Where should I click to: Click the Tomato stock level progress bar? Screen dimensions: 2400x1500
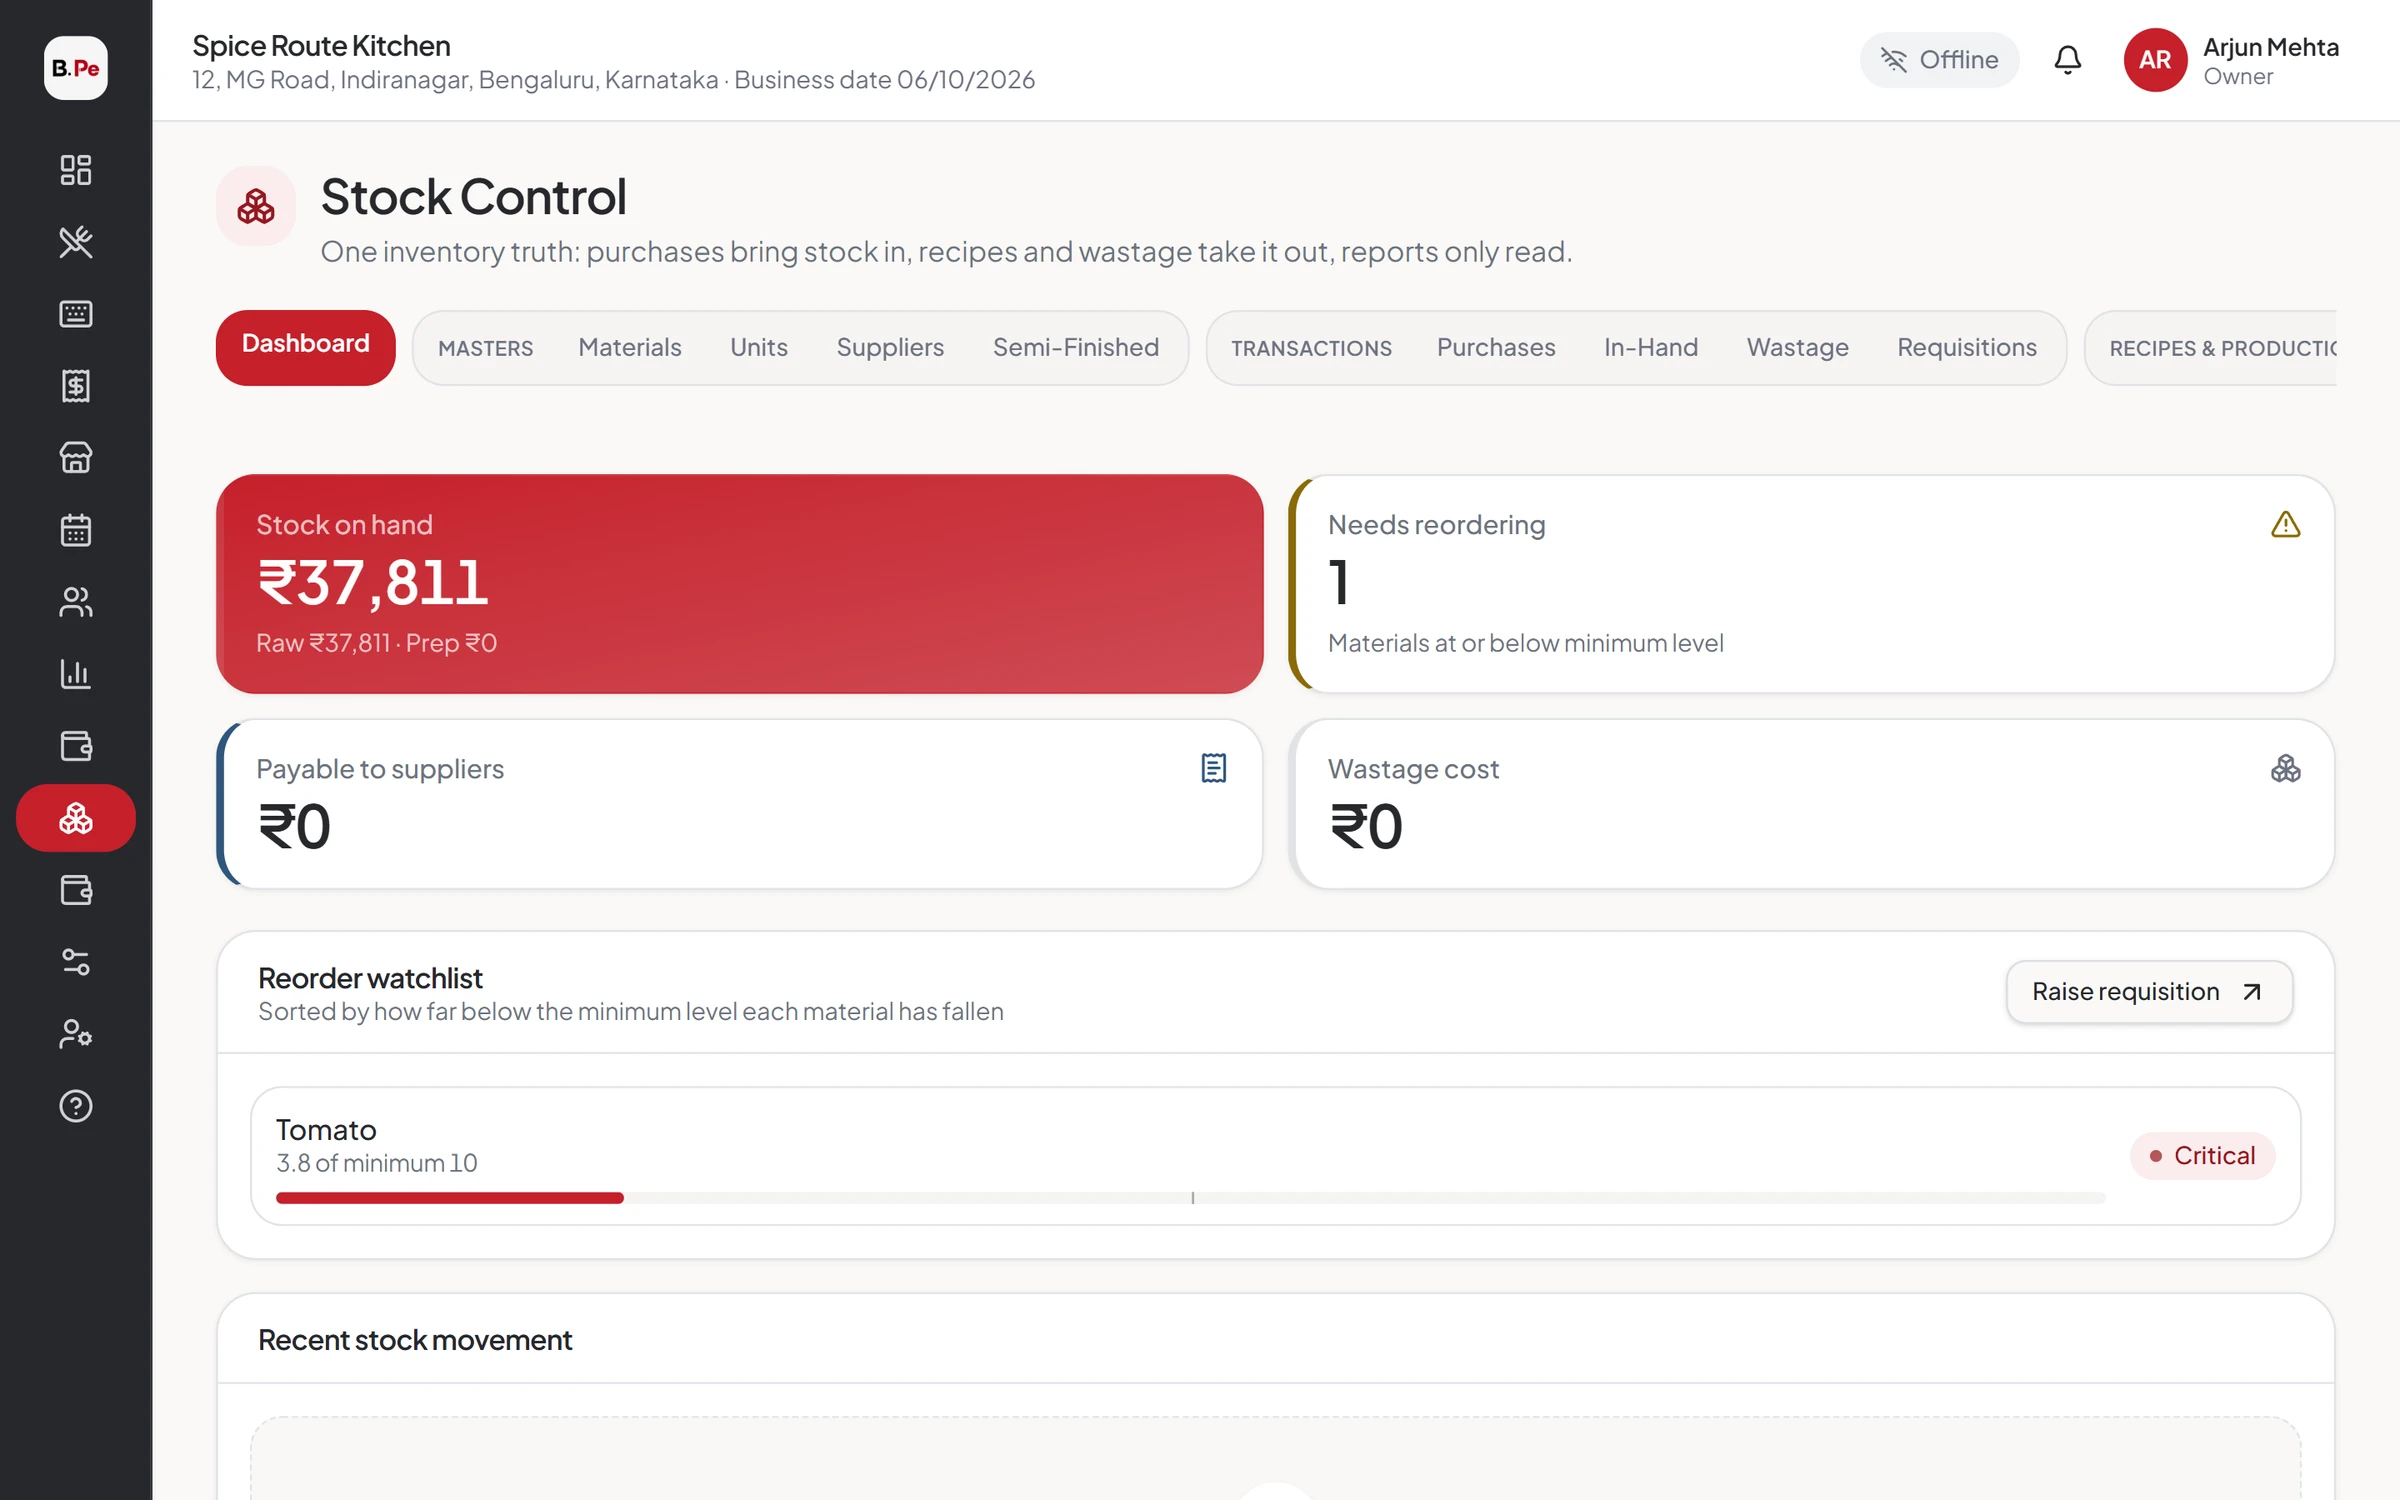(x=1190, y=1197)
